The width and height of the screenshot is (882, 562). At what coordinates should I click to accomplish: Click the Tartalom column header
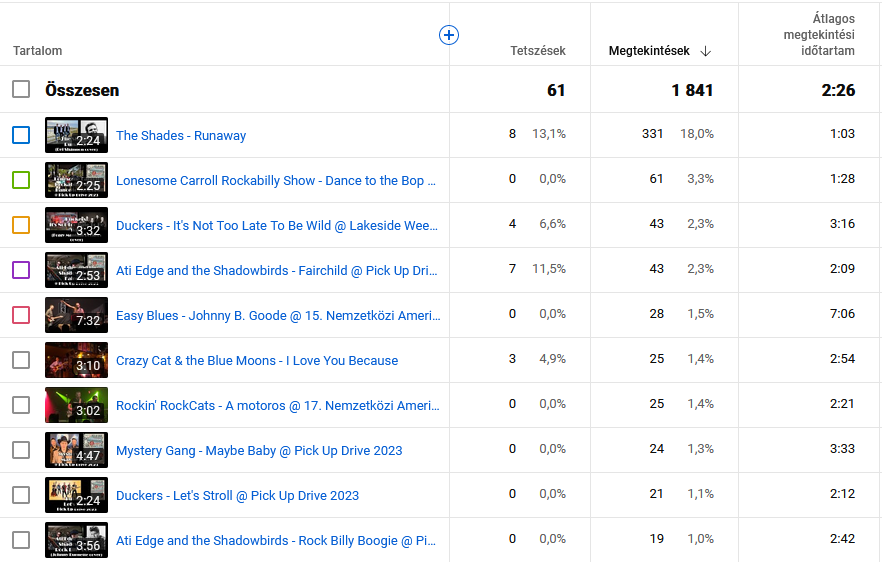tap(38, 51)
